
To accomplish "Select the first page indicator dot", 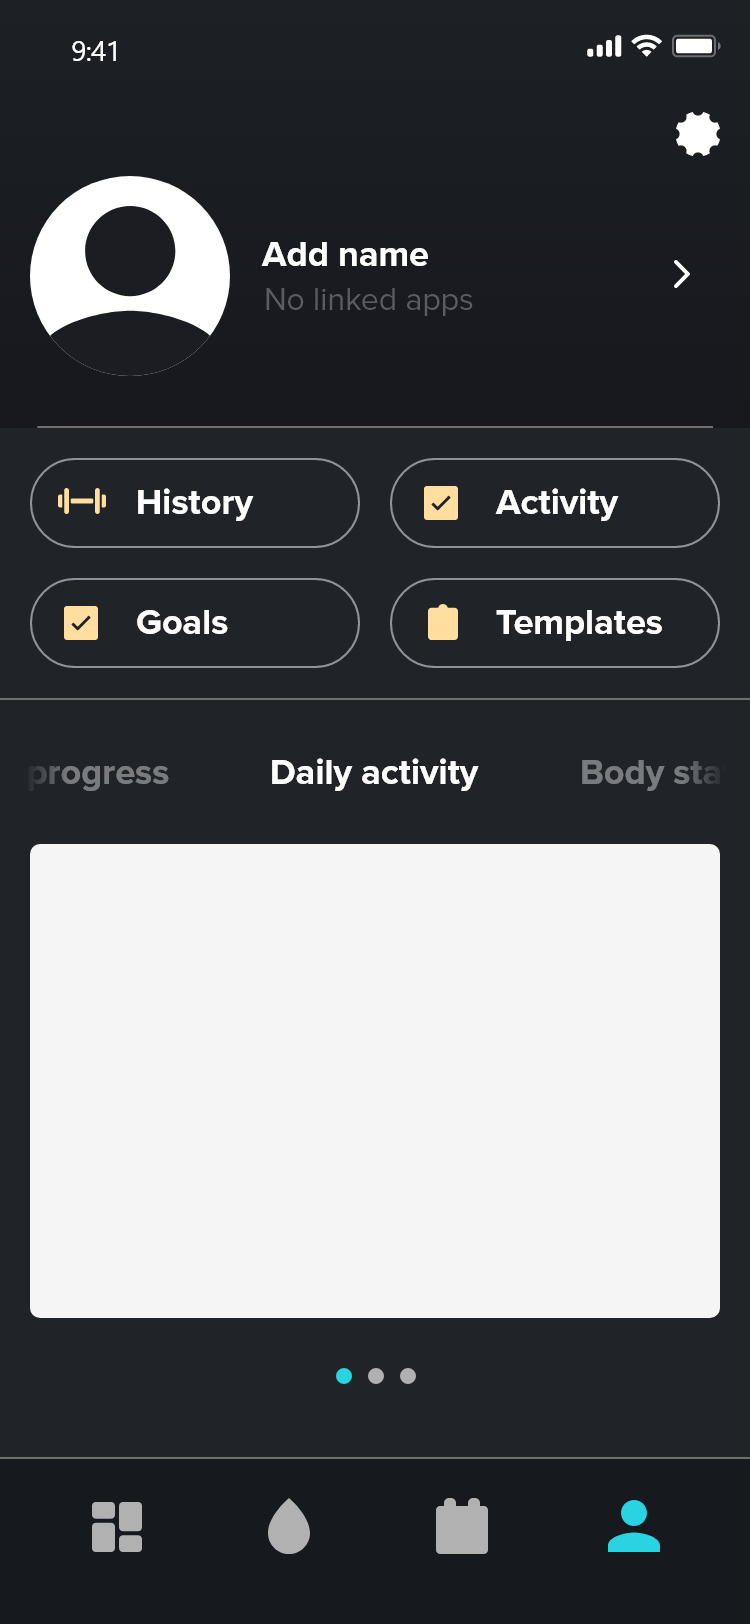I will pyautogui.click(x=344, y=1376).
